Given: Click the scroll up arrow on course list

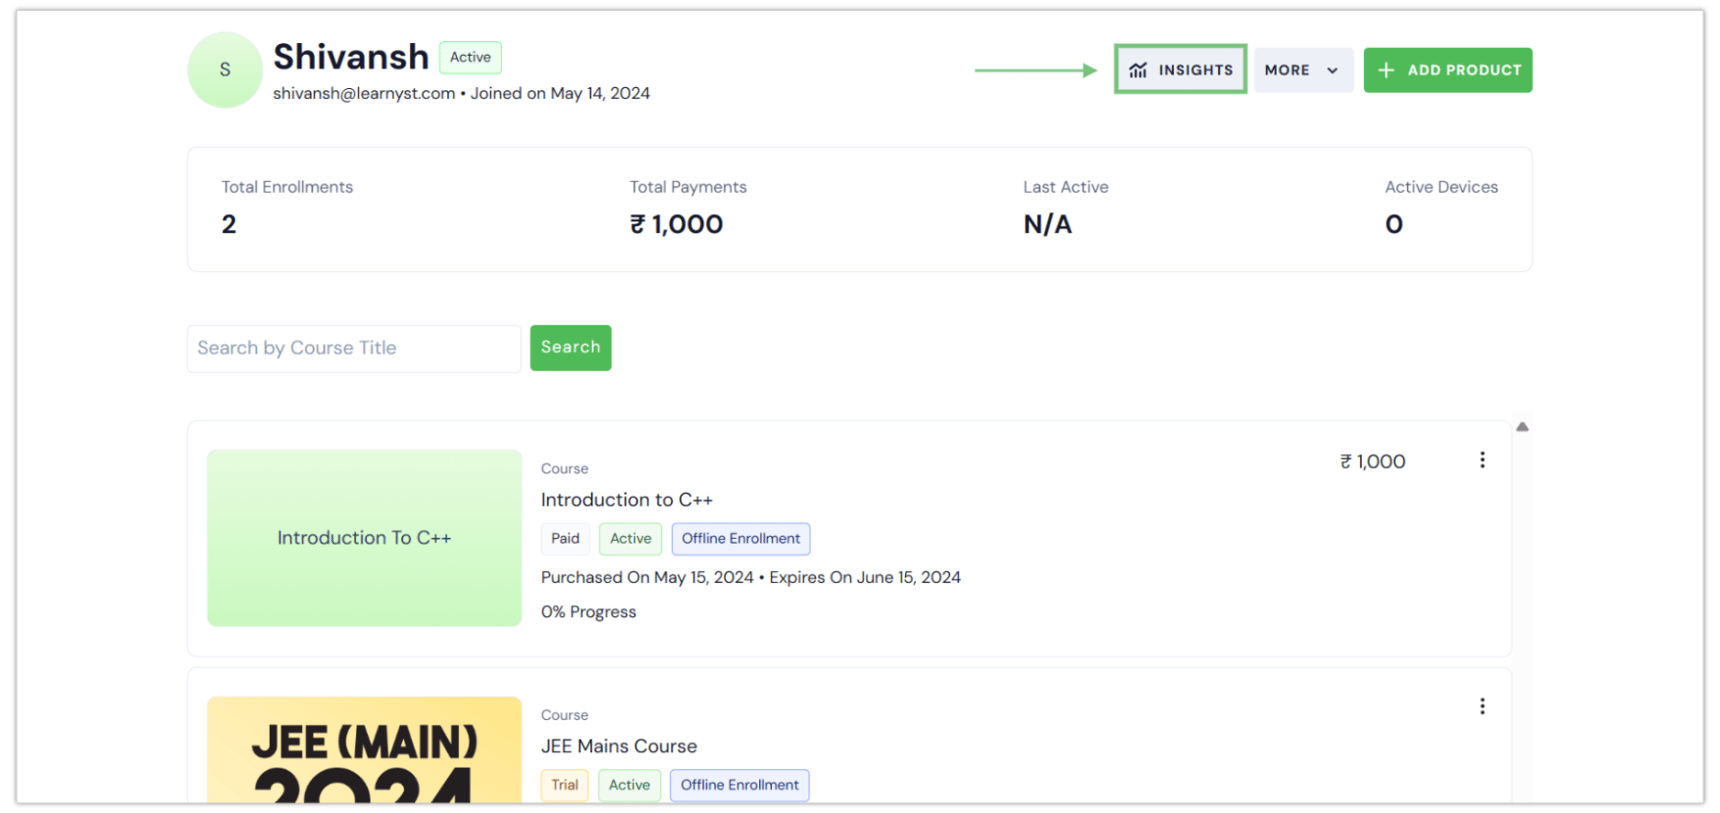Looking at the screenshot, I should (1522, 427).
